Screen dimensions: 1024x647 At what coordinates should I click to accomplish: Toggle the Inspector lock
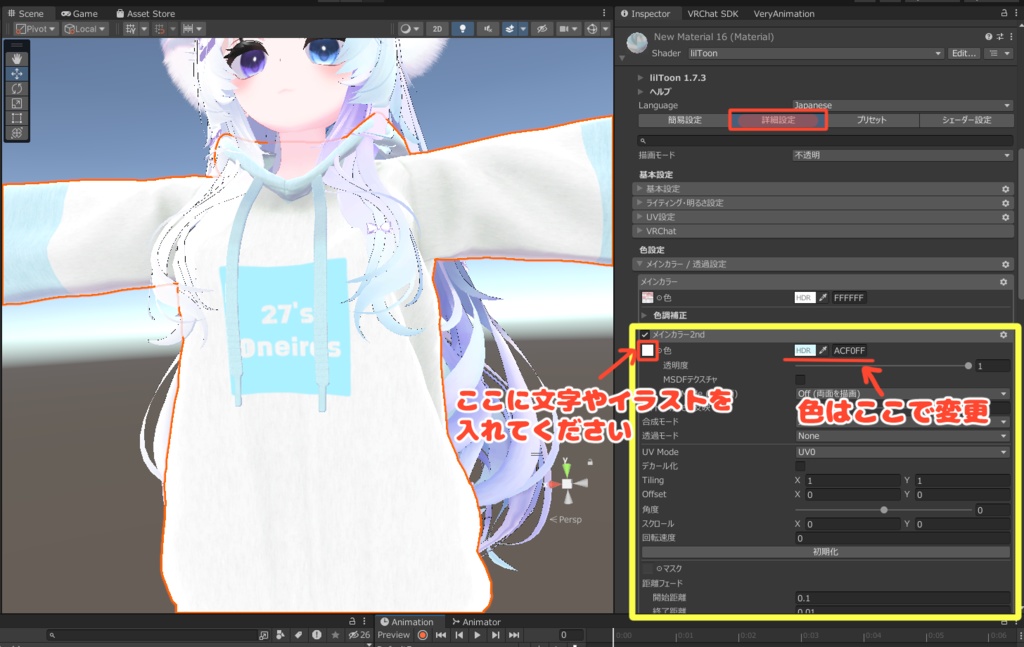coord(1004,13)
